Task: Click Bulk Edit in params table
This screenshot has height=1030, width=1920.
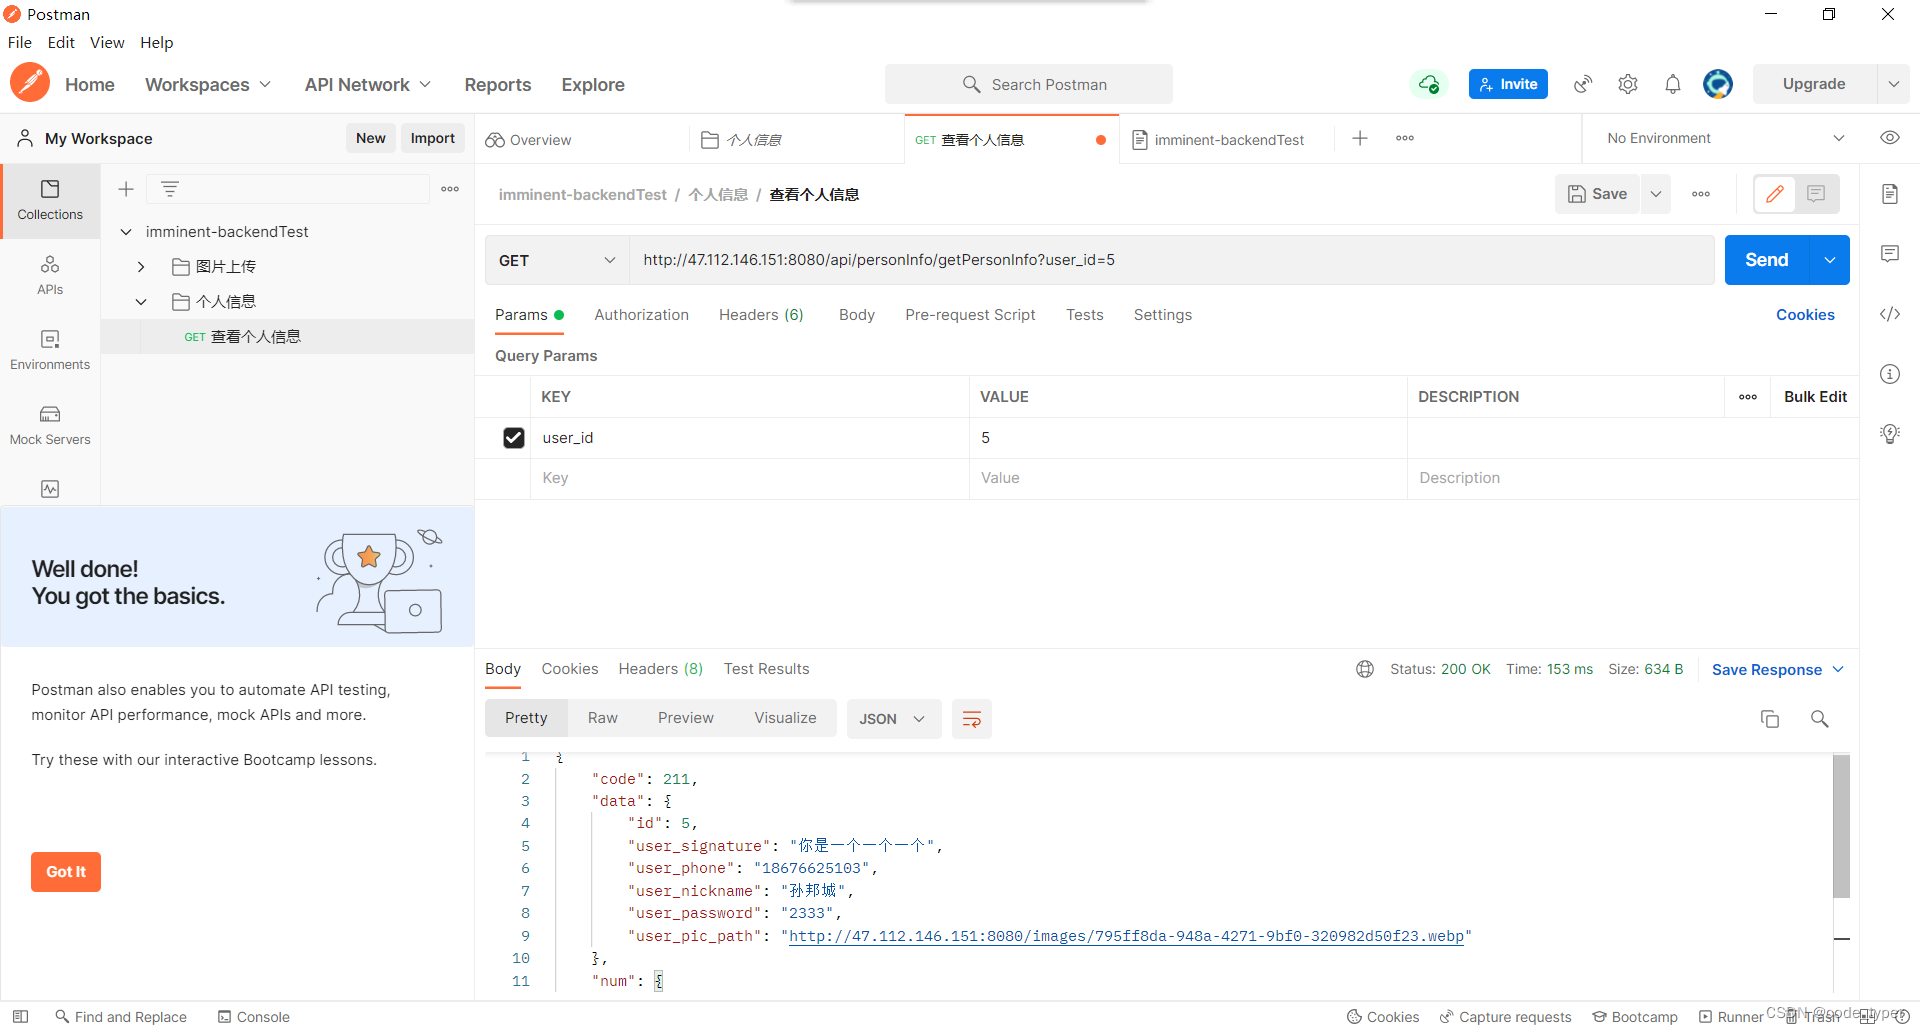Action: 1815,397
